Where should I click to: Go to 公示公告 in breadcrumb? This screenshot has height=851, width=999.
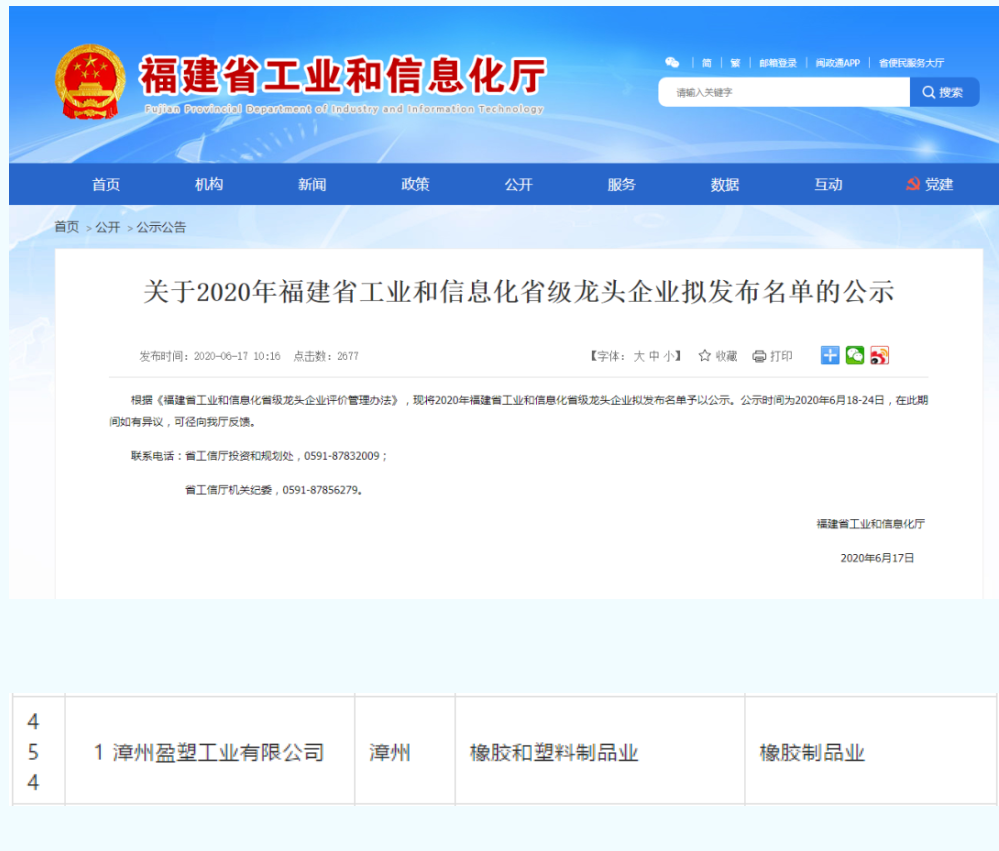point(161,227)
